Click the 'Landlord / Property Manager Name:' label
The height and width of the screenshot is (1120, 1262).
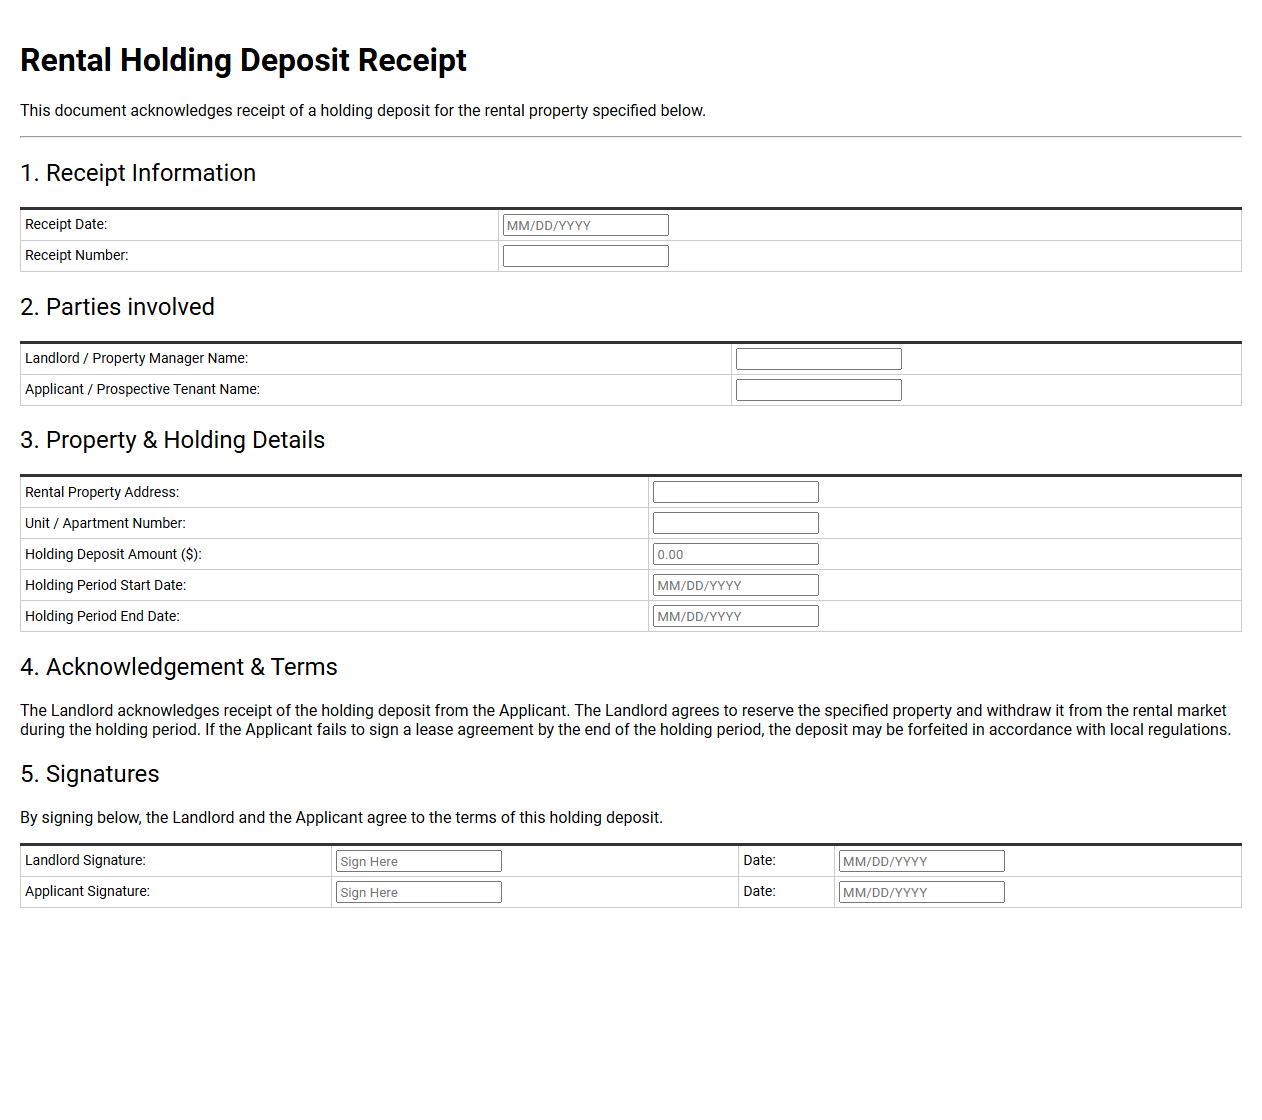click(137, 358)
